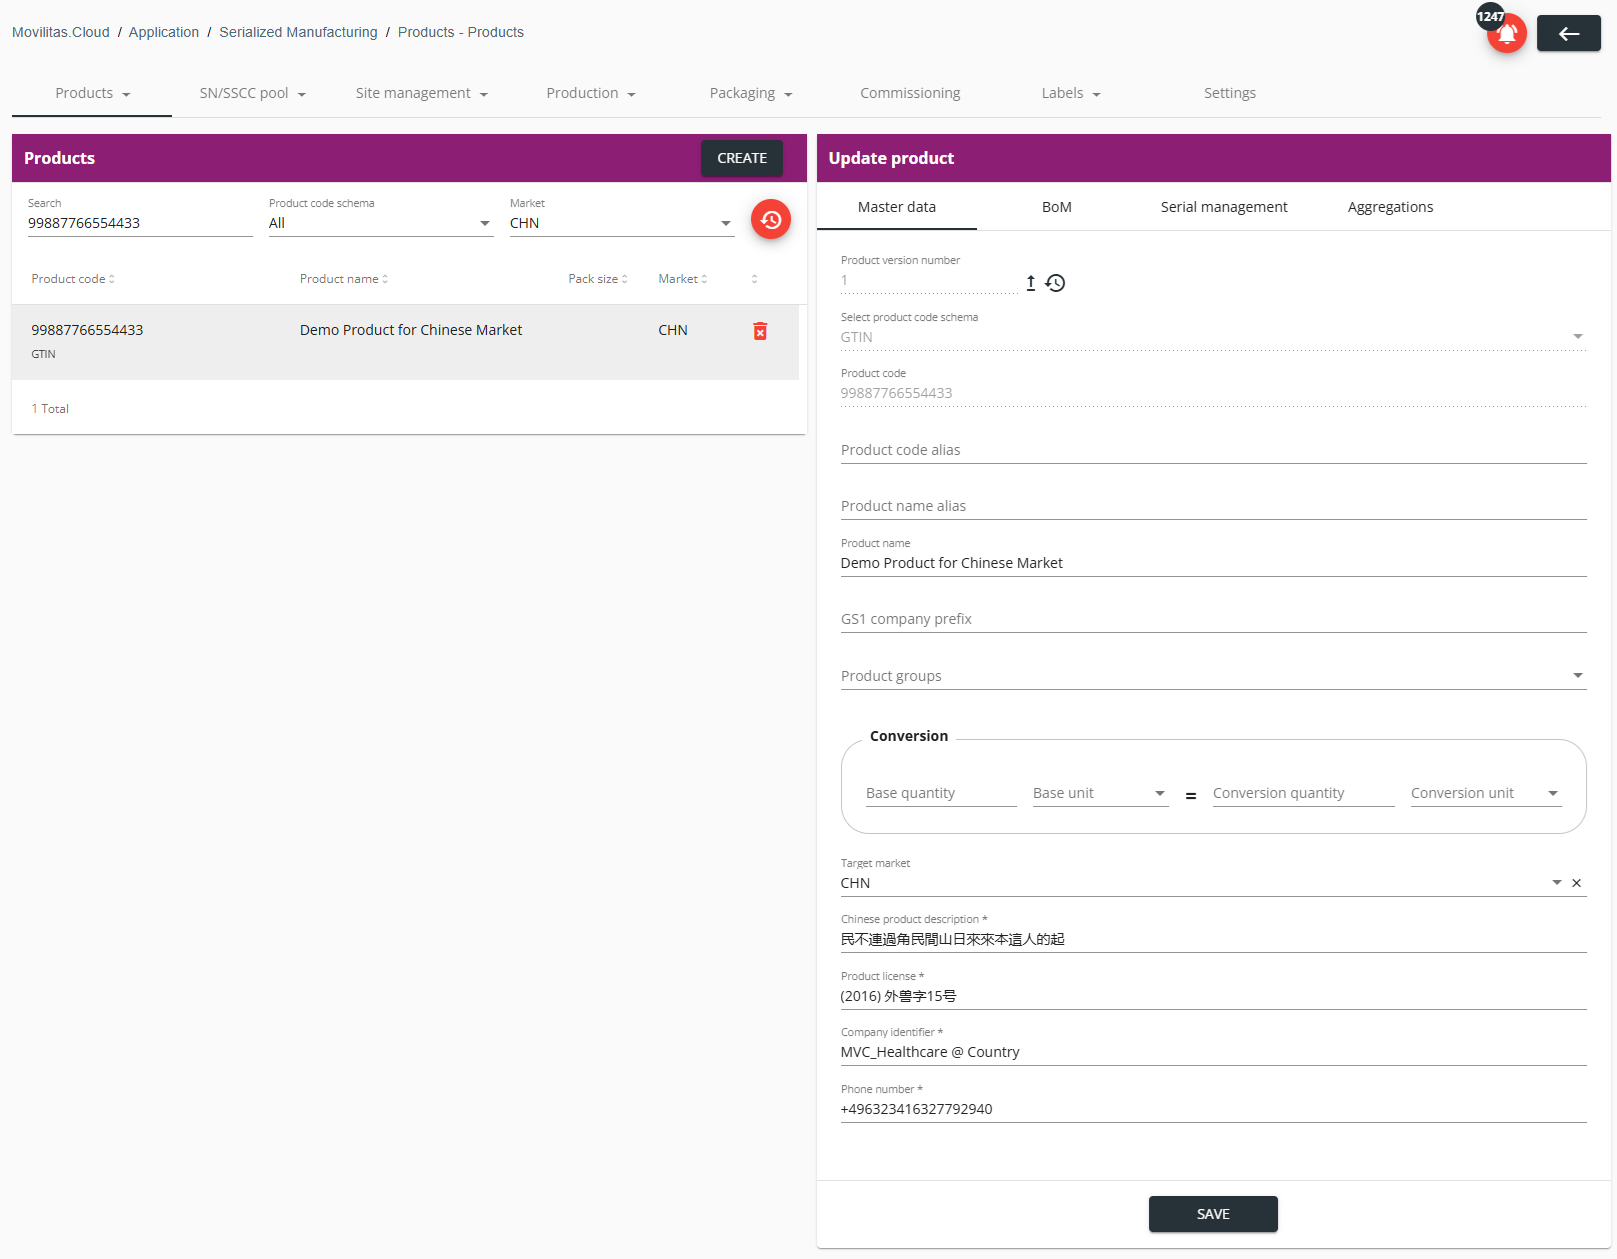Image resolution: width=1617 pixels, height=1259 pixels.
Task: Reset search filters with red history button
Action: tap(771, 219)
